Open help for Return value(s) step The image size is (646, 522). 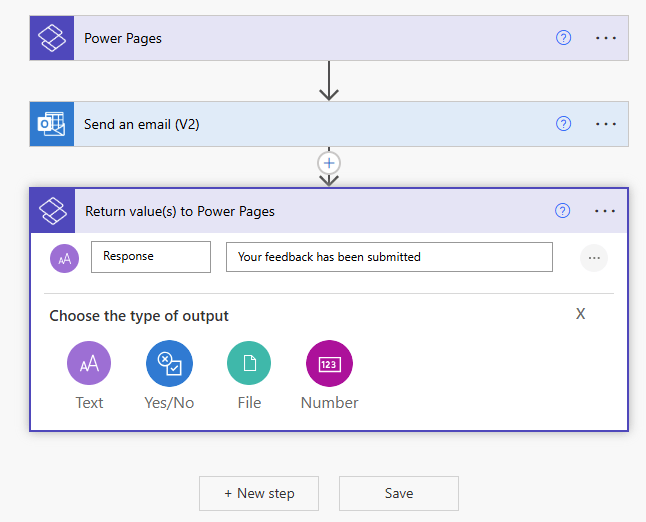[x=563, y=211]
